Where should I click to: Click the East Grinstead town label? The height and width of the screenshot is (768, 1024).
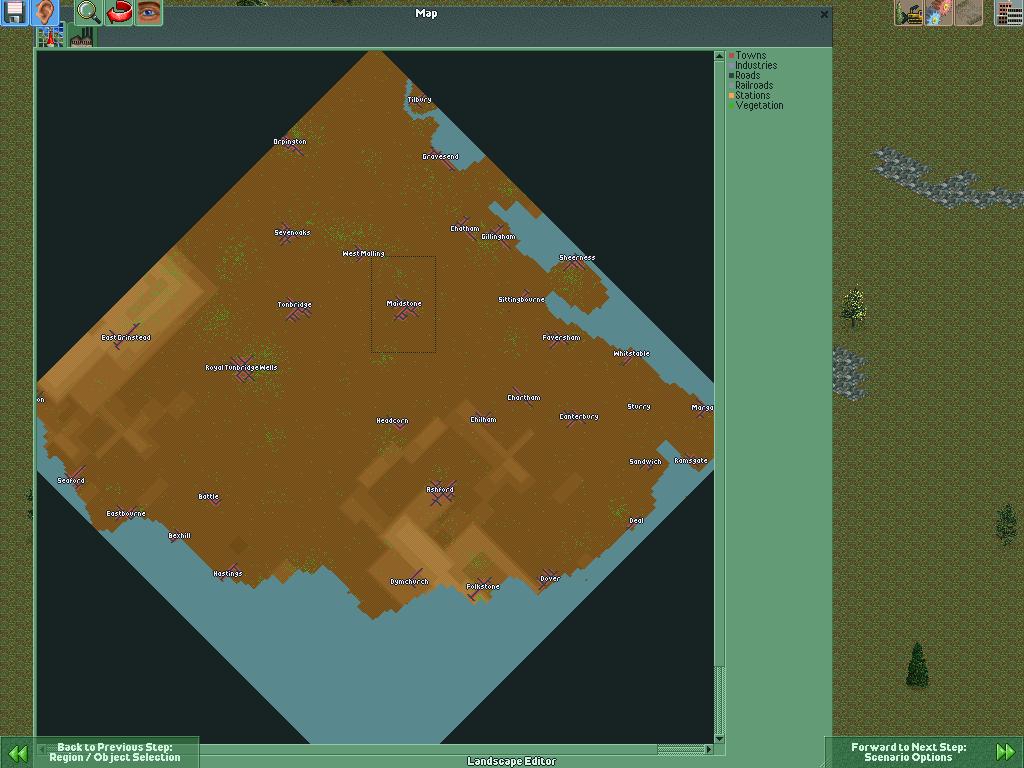[x=126, y=338]
